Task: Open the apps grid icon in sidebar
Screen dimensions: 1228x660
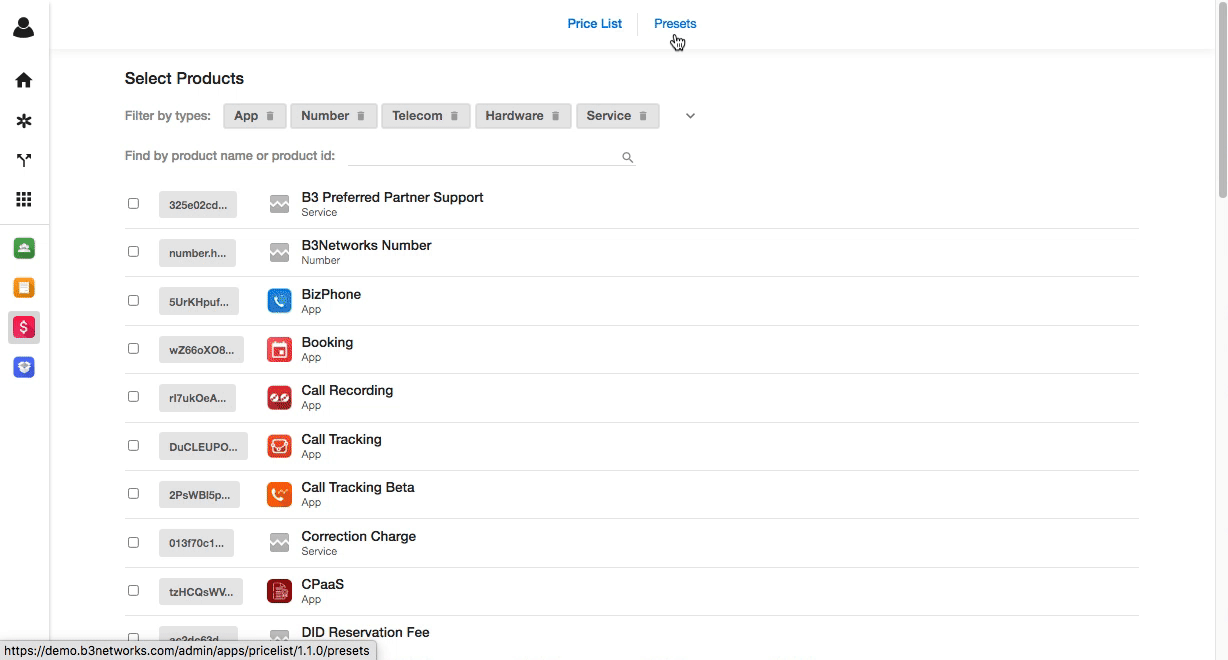Action: click(24, 199)
